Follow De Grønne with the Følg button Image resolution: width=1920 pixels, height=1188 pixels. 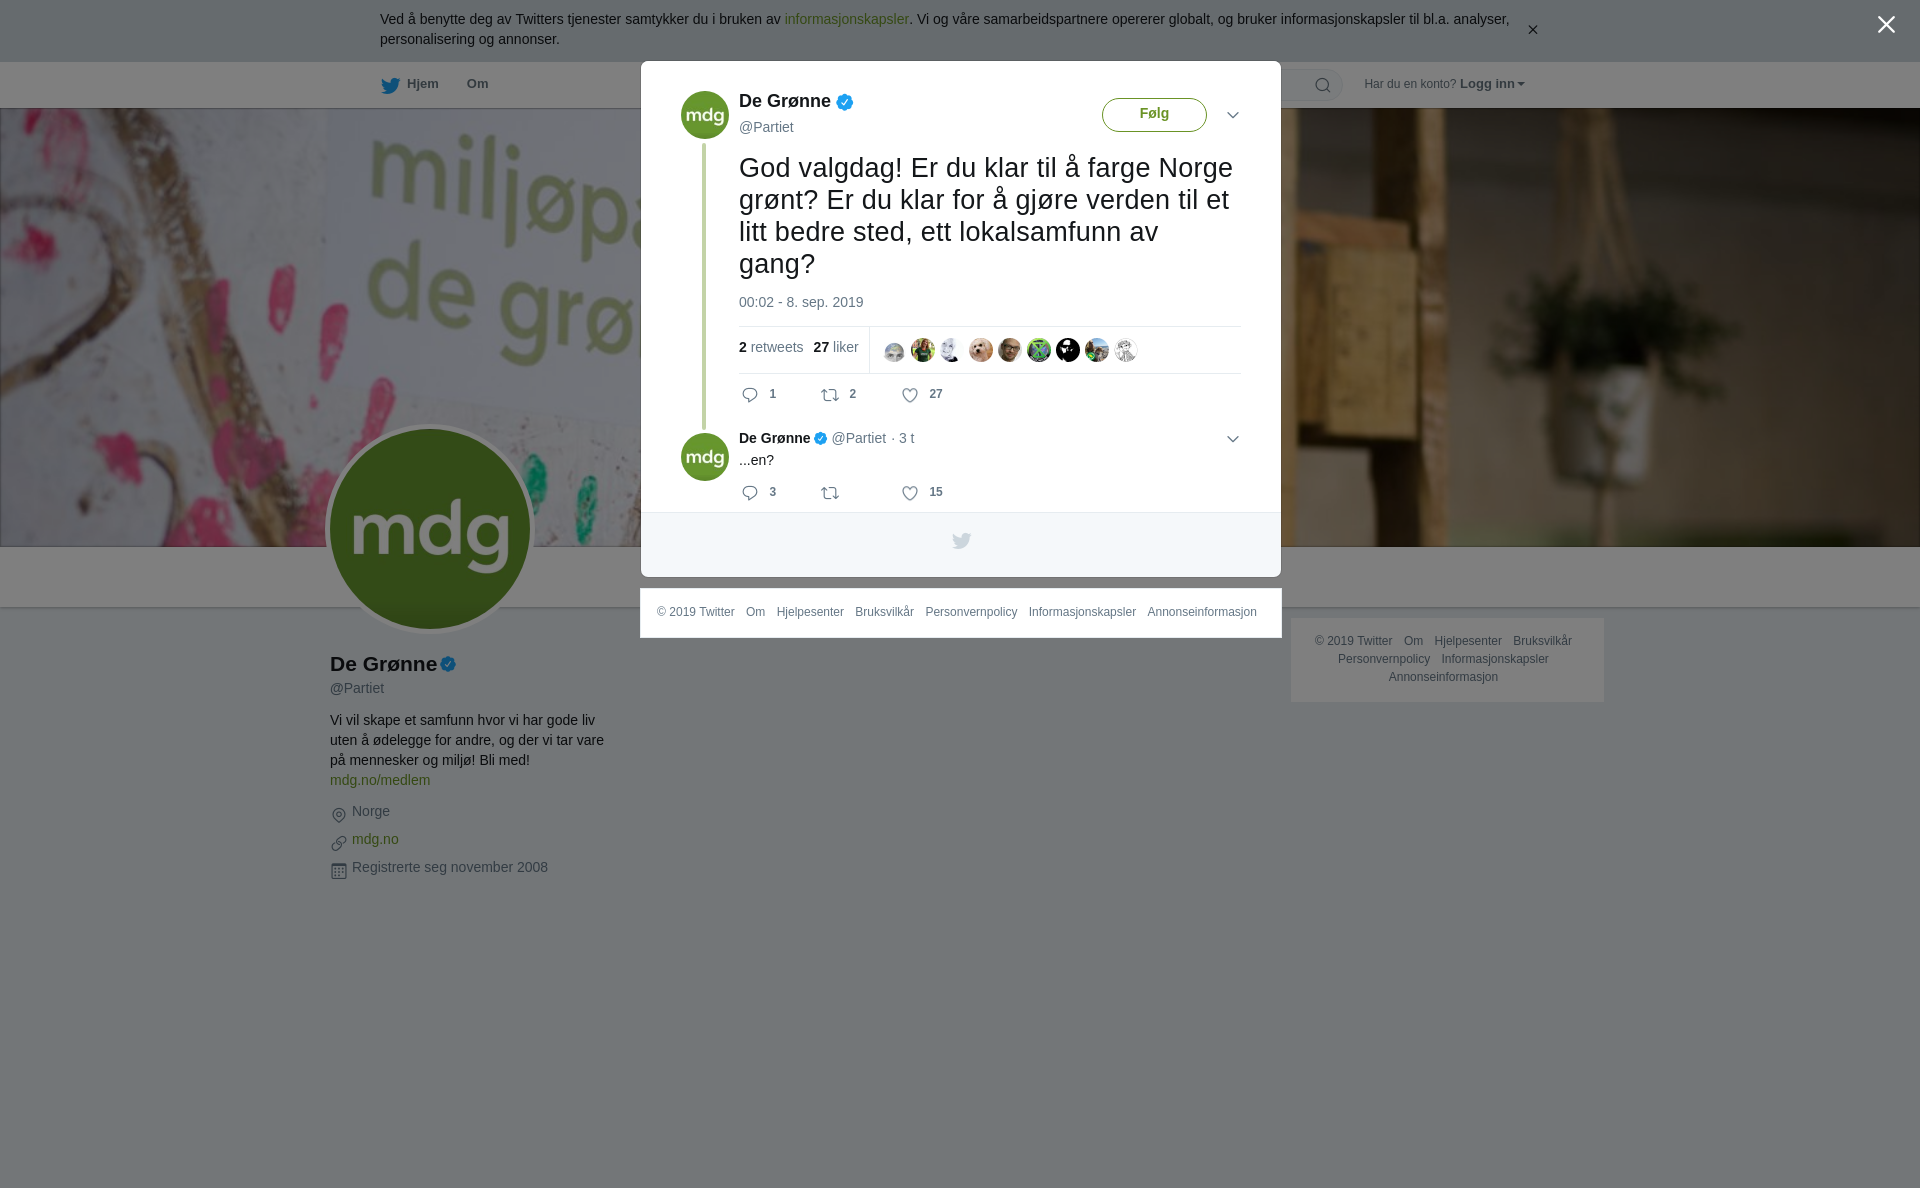pyautogui.click(x=1154, y=115)
